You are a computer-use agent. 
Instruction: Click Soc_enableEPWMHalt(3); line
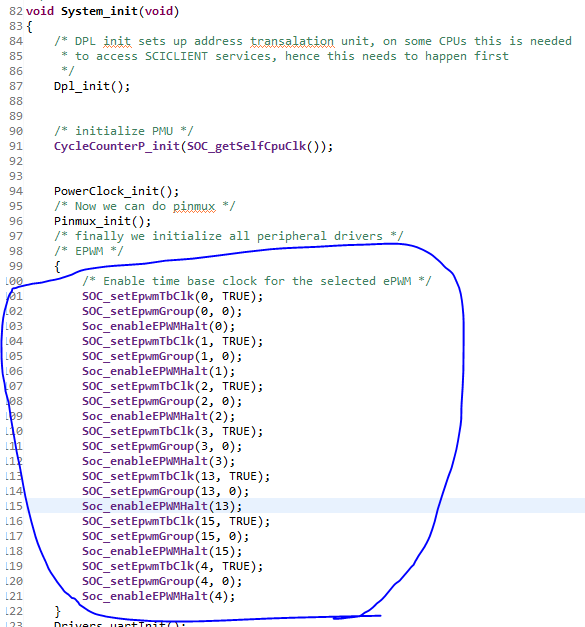click(159, 461)
